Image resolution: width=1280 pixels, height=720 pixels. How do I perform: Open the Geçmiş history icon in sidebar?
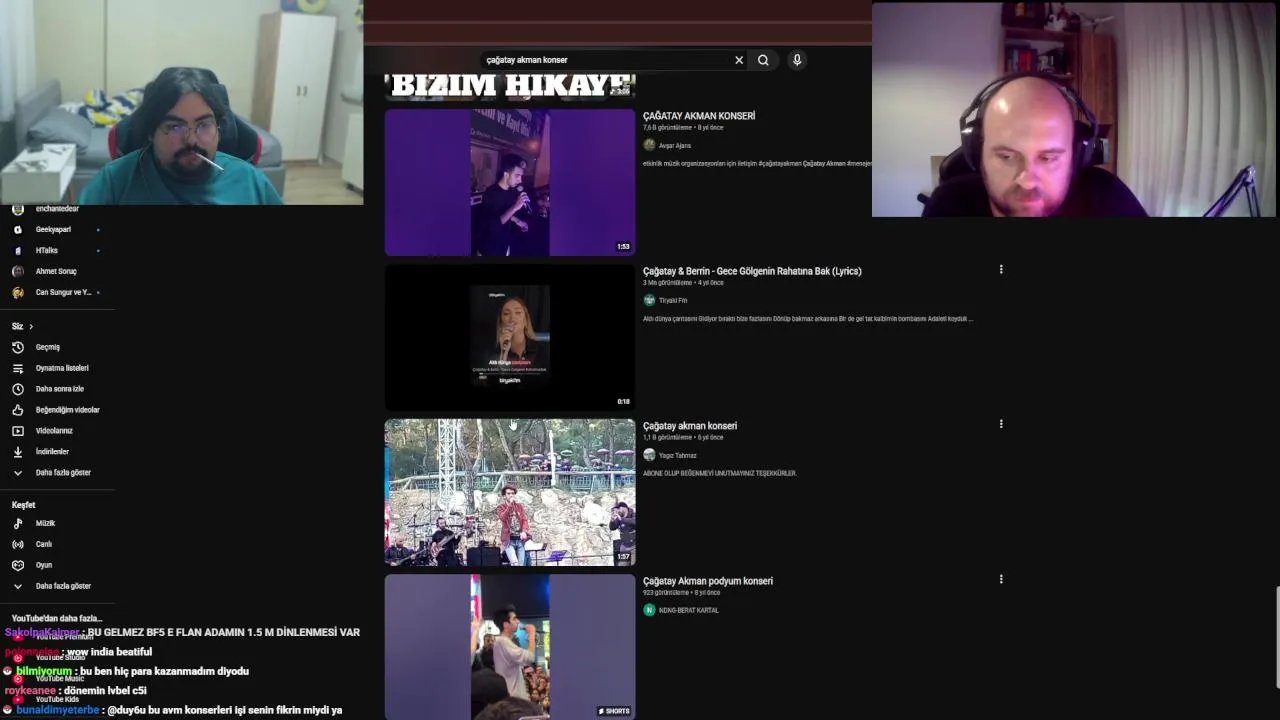coord(17,347)
